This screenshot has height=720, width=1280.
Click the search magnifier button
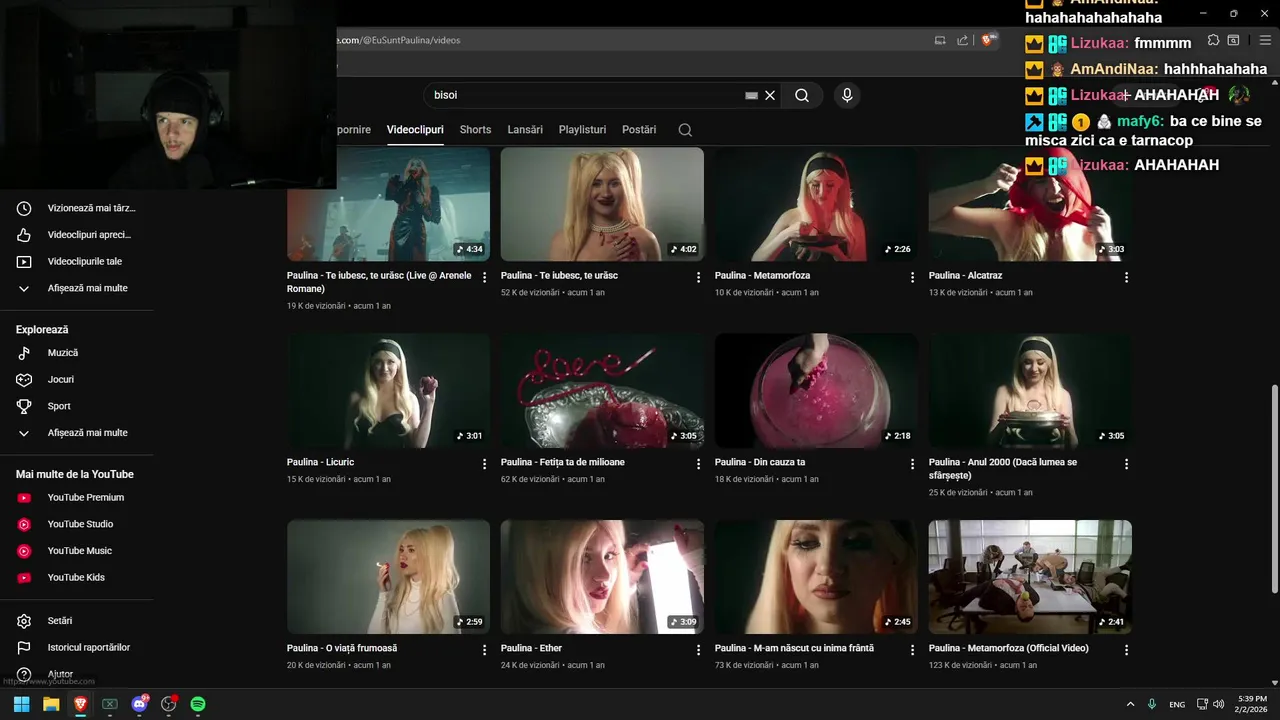click(x=802, y=95)
